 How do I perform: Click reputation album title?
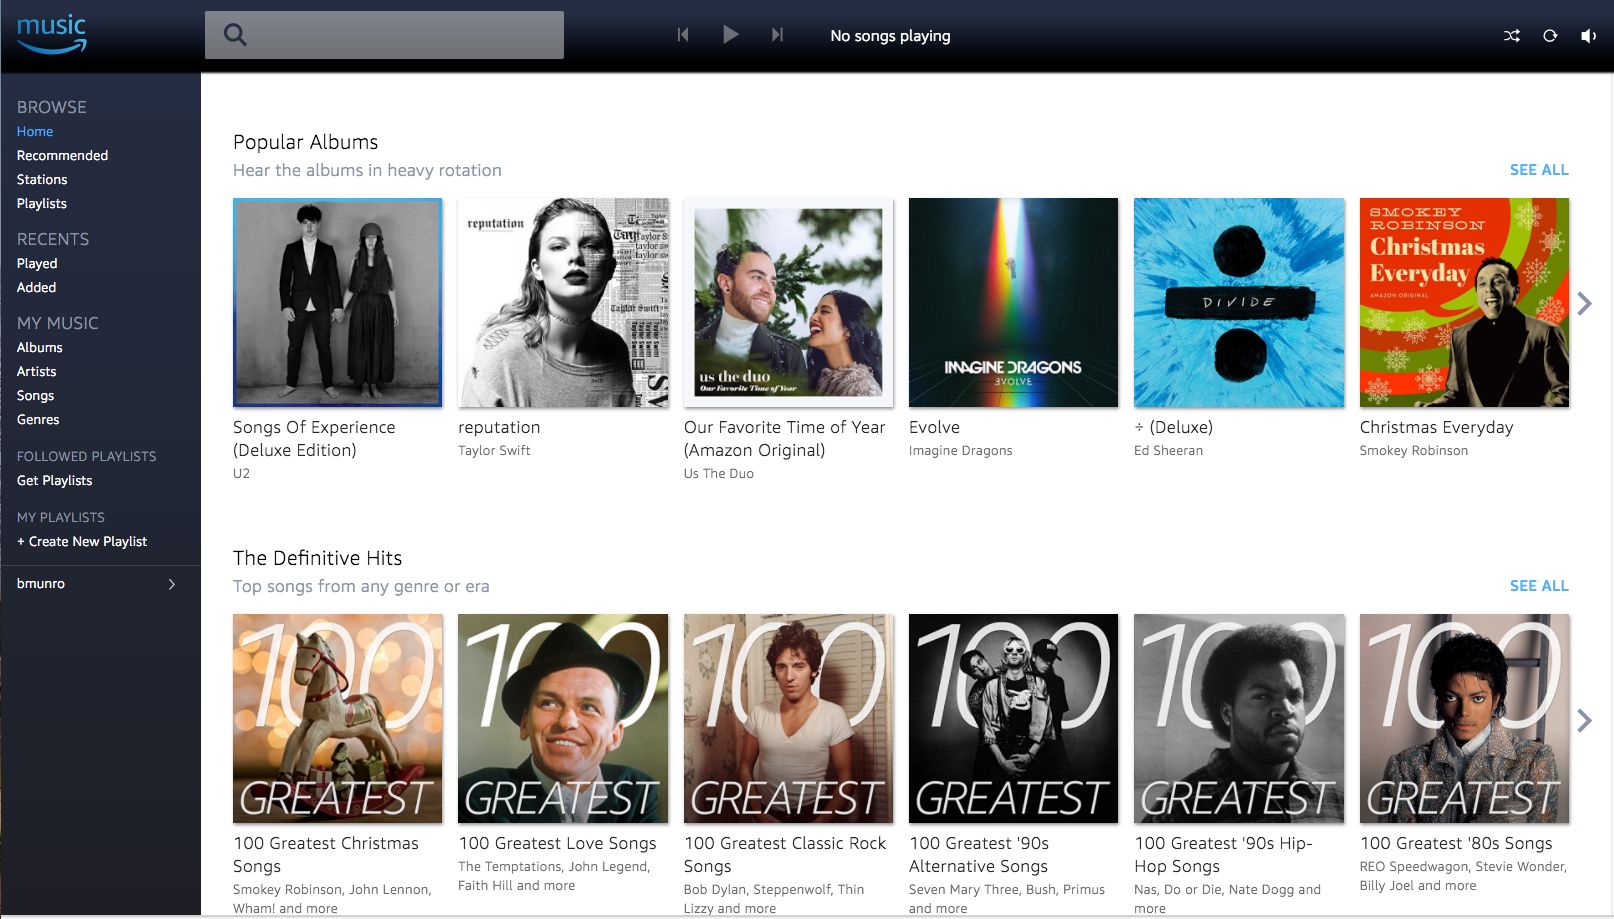(499, 427)
